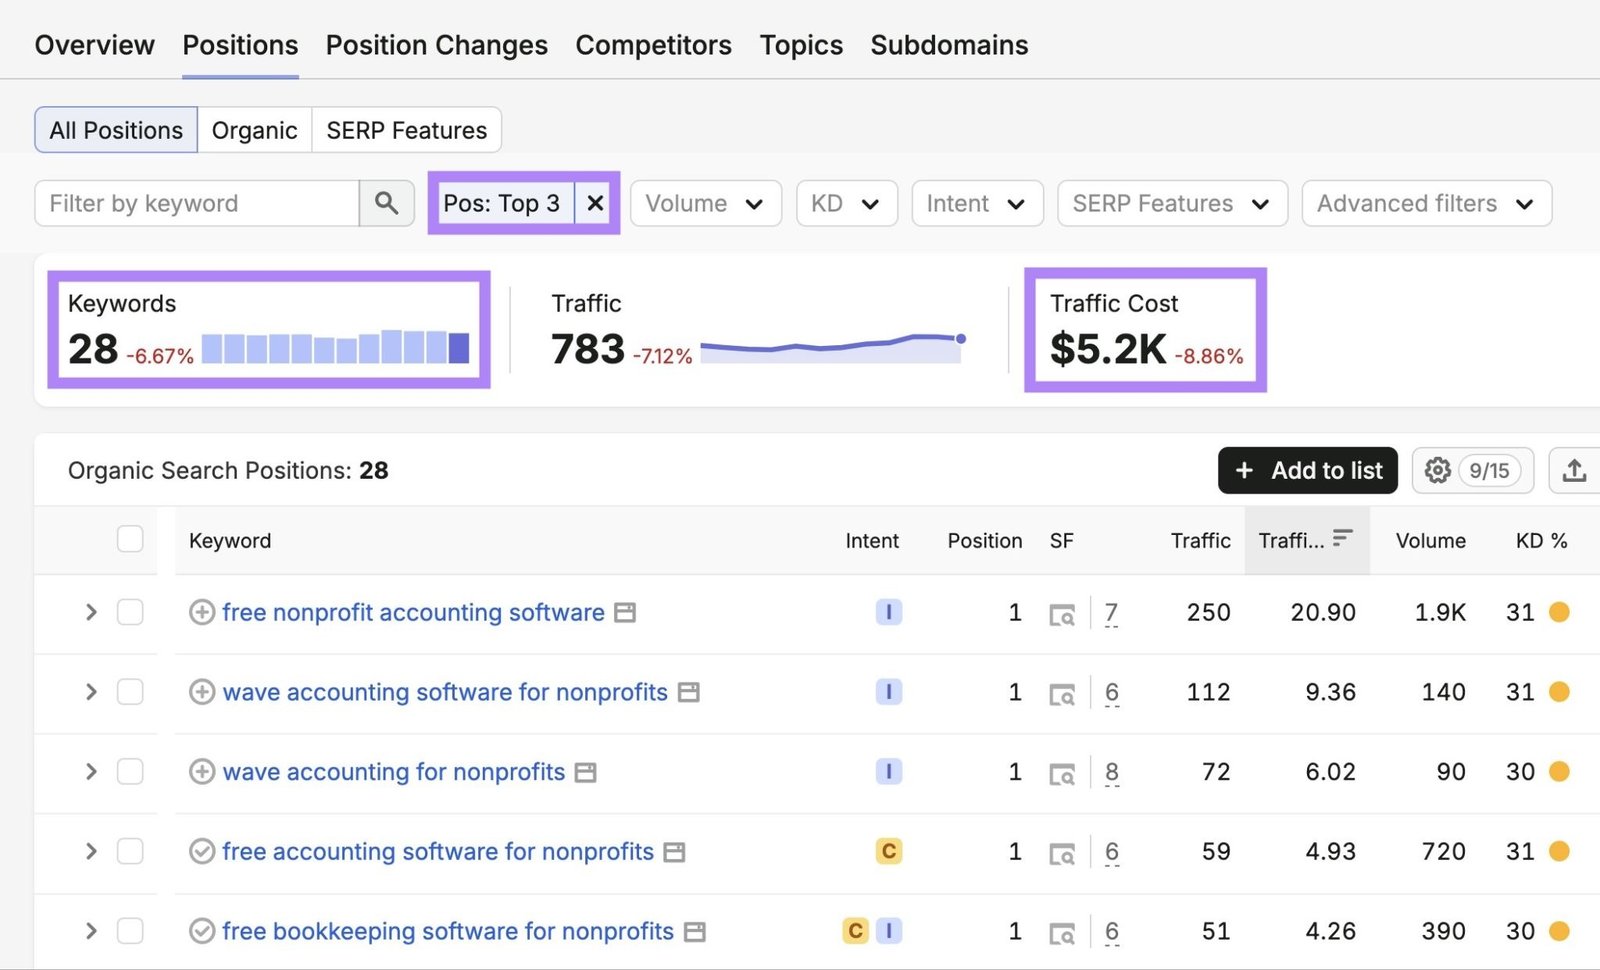Viewport: 1600px width, 970px height.
Task: Select the SERP Features positions view
Action: pyautogui.click(x=407, y=130)
